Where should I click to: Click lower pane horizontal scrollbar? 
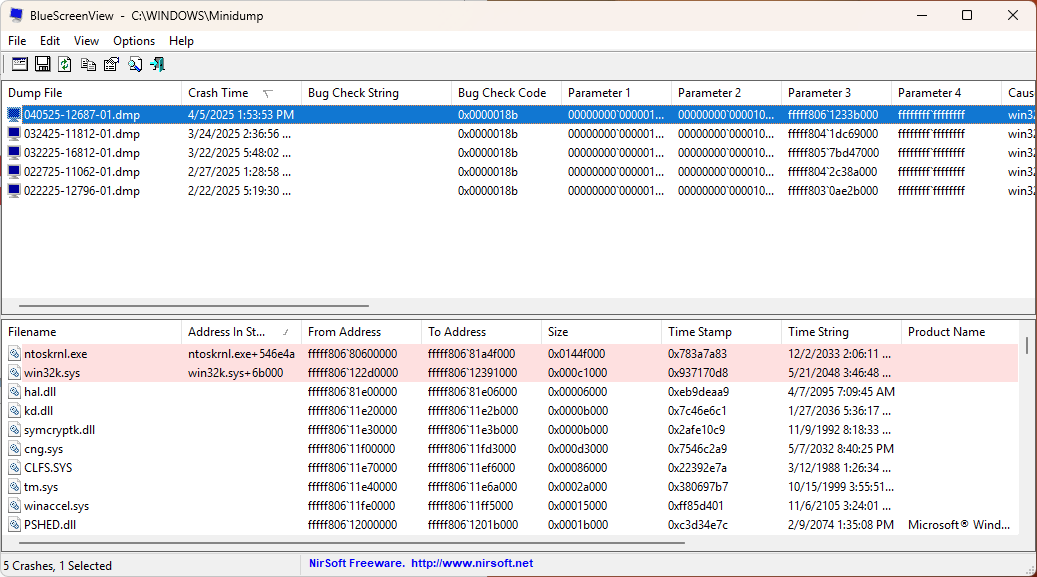[x=352, y=543]
